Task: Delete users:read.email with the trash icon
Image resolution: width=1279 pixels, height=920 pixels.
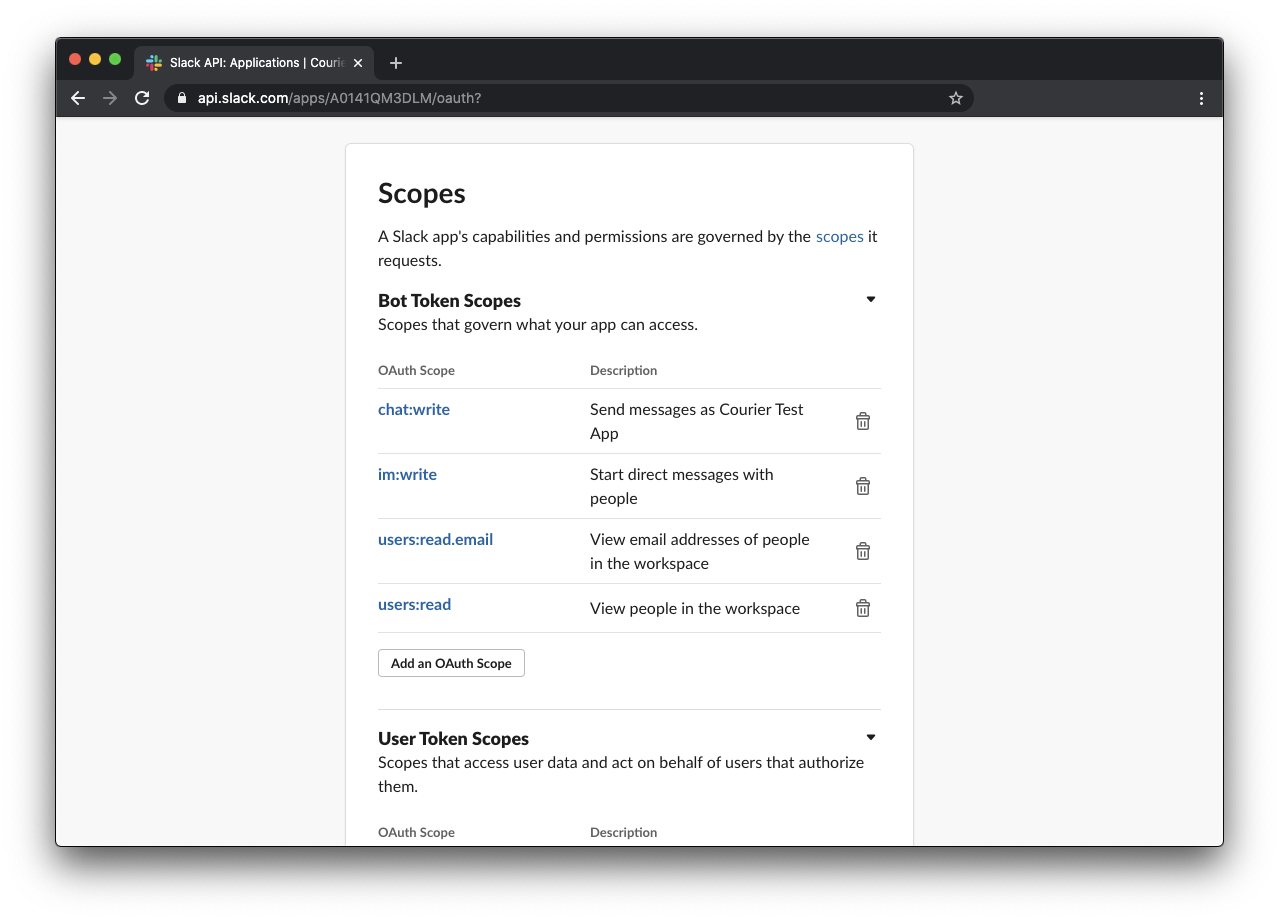Action: pyautogui.click(x=862, y=551)
